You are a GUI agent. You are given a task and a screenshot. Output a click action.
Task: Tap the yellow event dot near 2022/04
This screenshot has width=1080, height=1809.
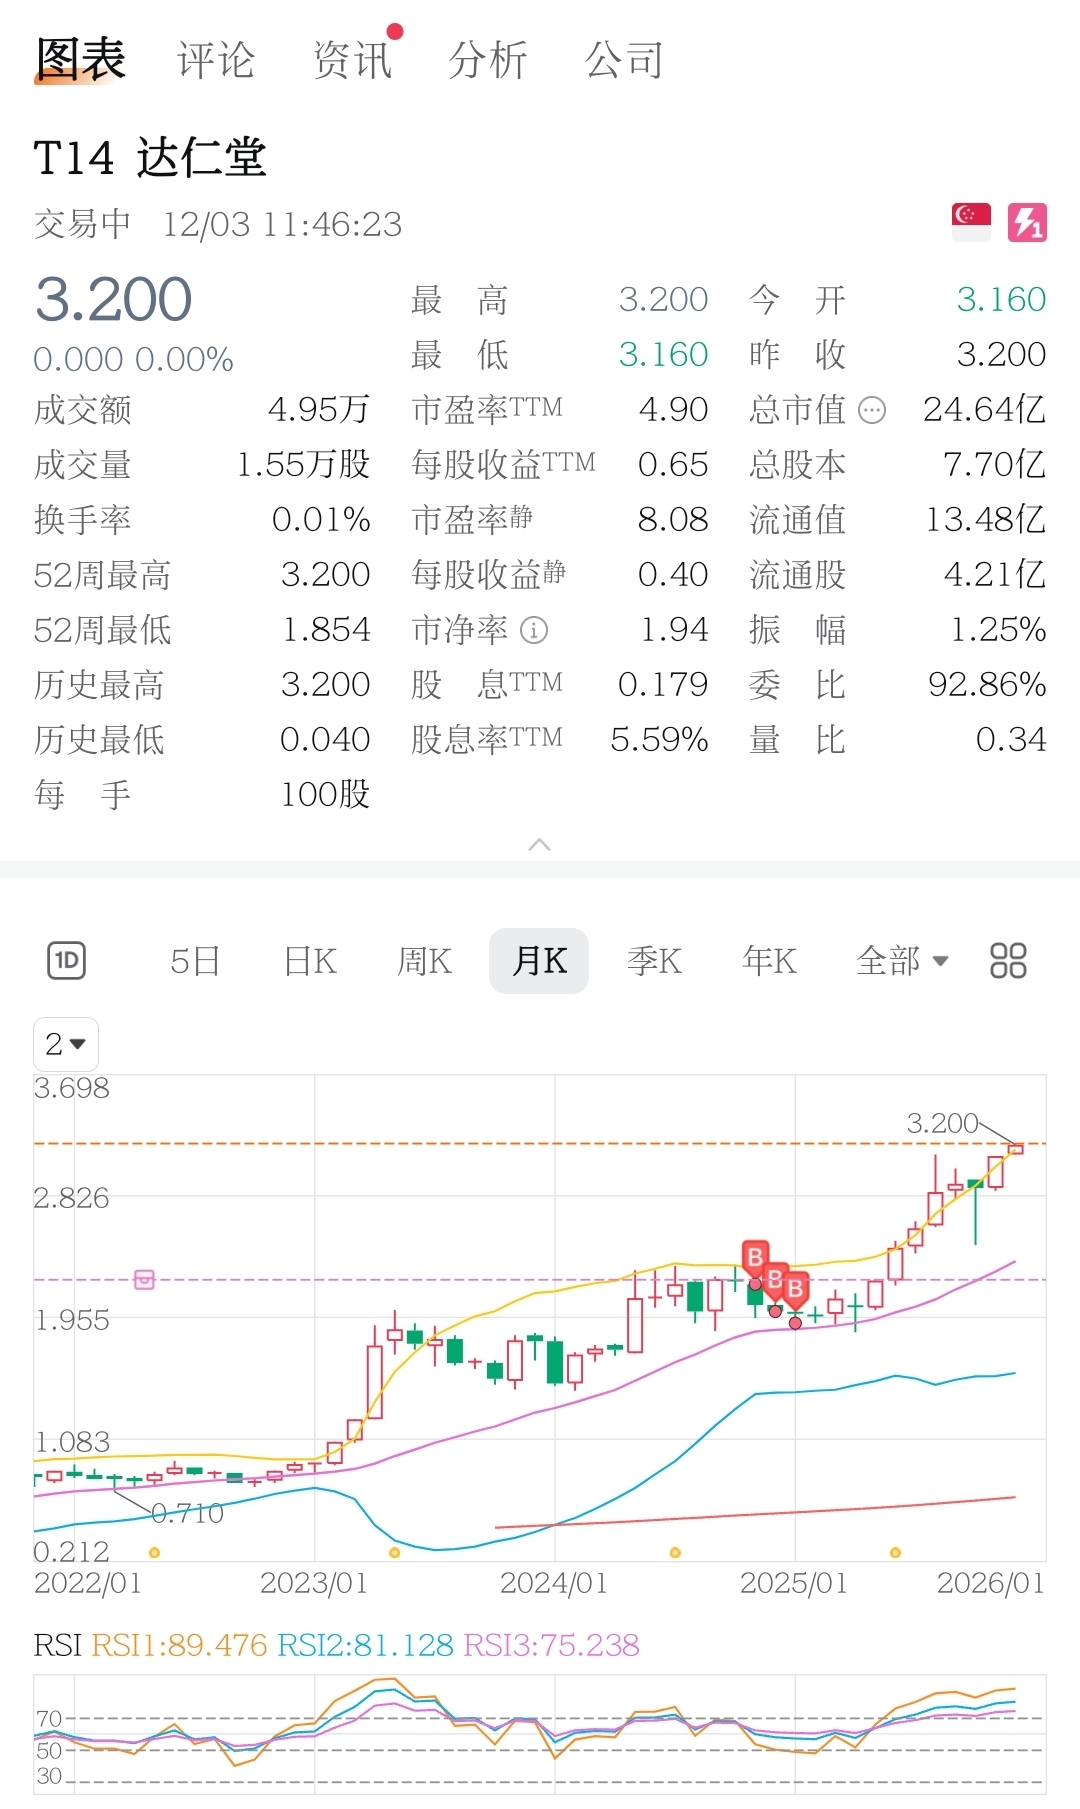pos(154,1553)
